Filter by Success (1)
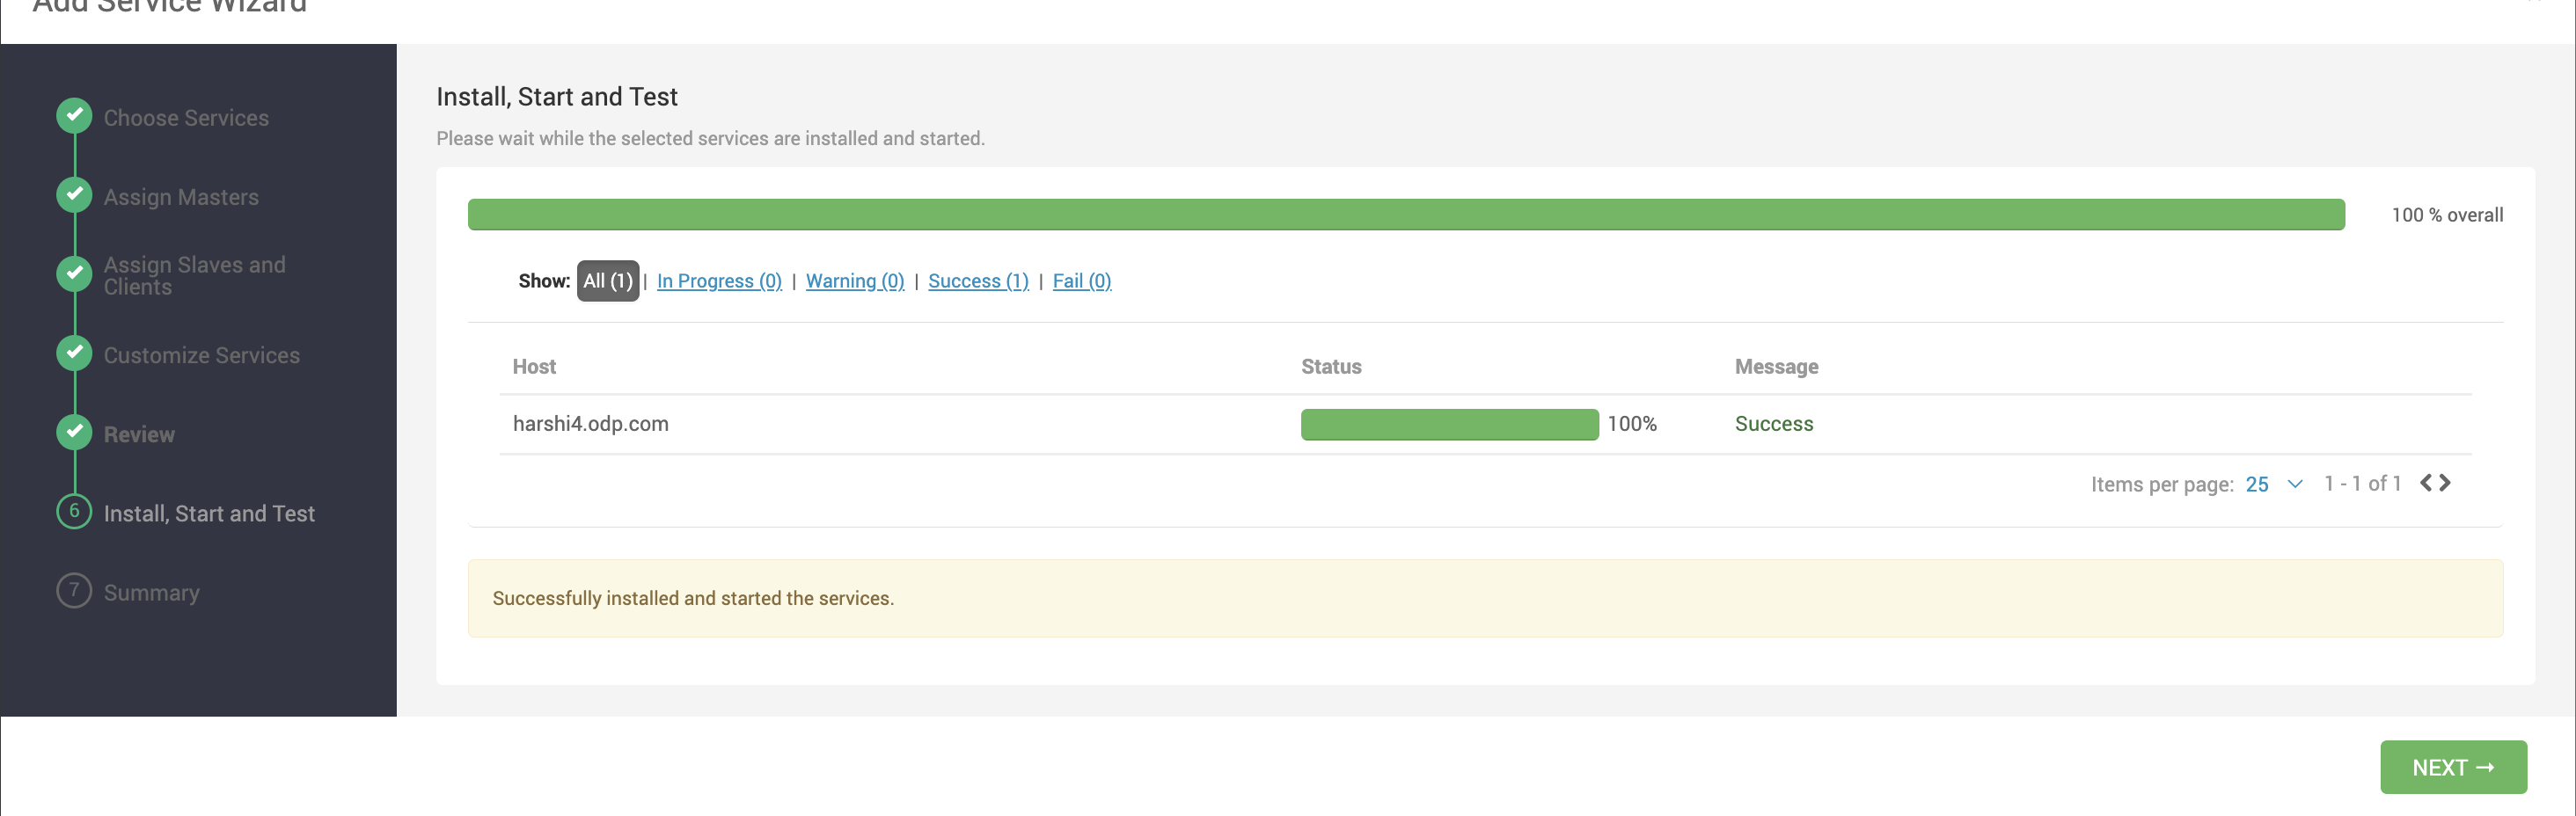This screenshot has width=2576, height=816. [x=978, y=281]
